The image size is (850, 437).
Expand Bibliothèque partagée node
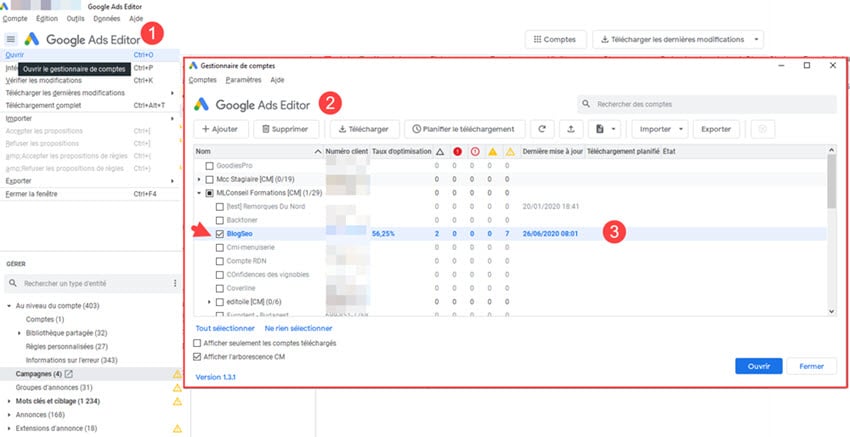point(20,333)
